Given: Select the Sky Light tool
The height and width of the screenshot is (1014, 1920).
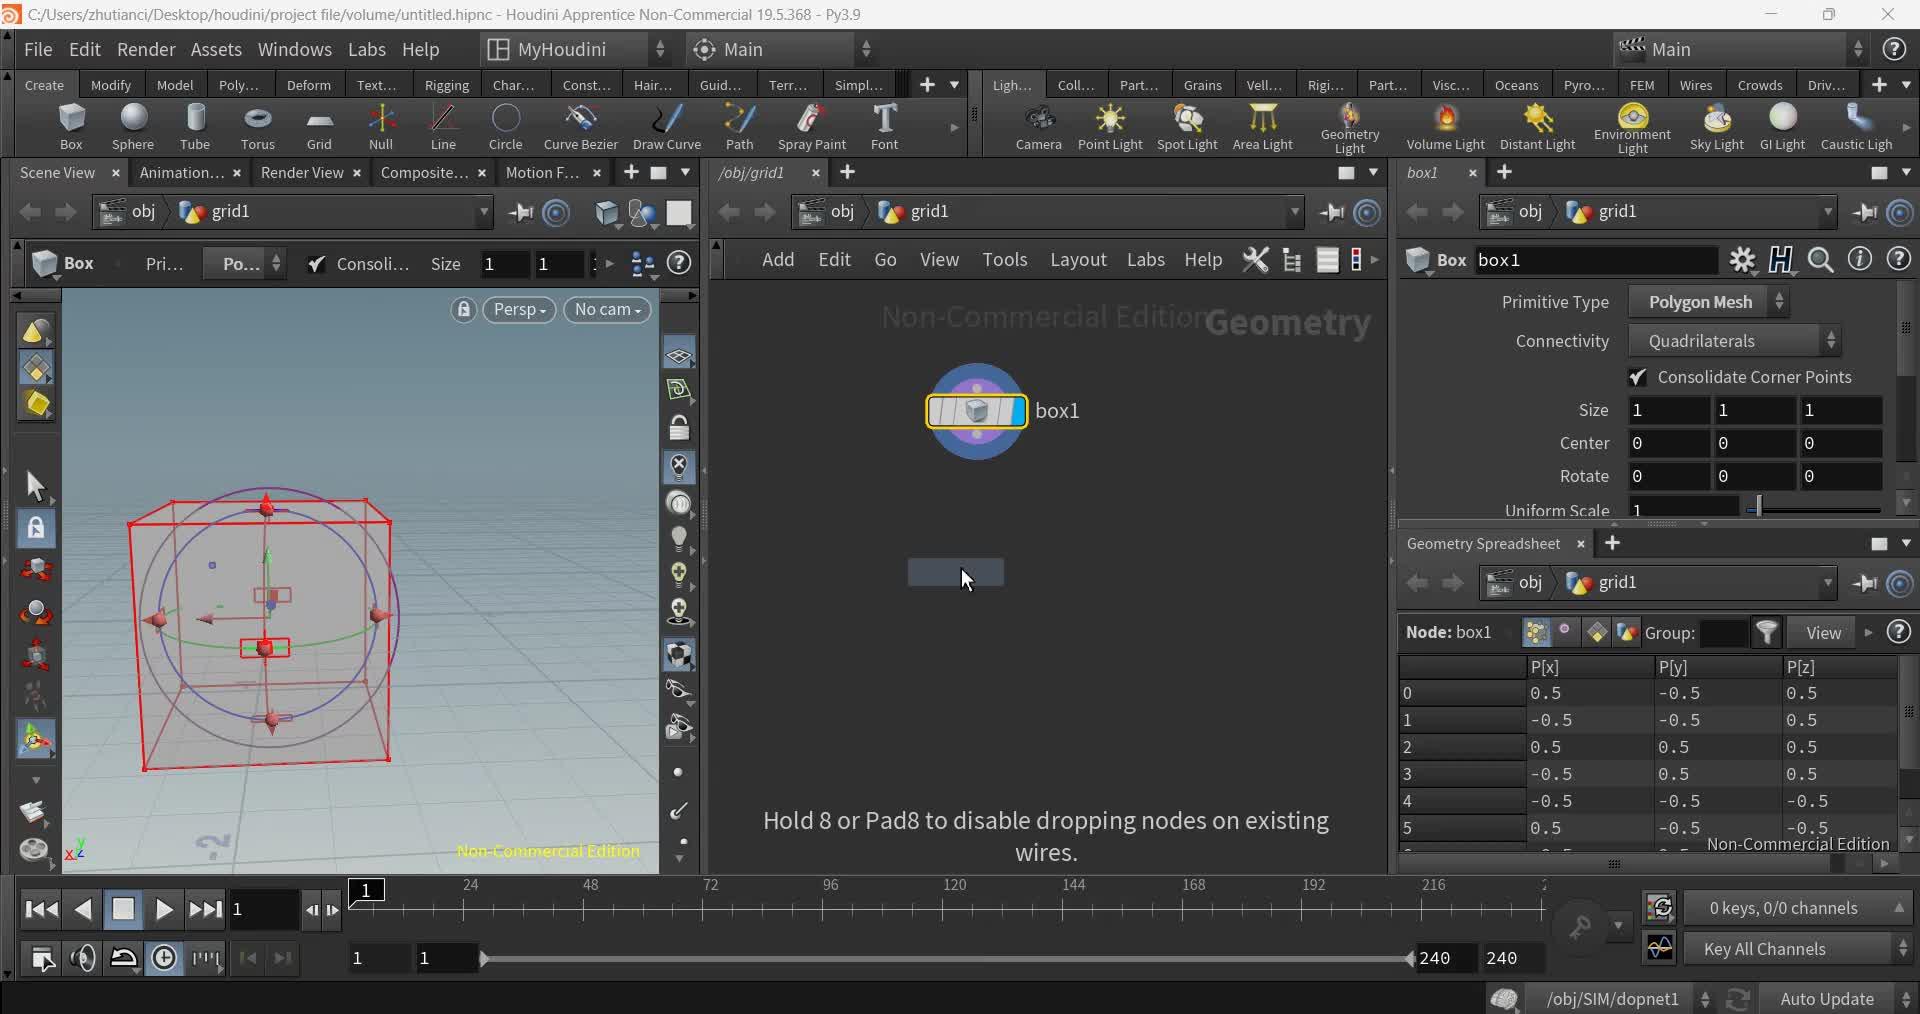Looking at the screenshot, I should click(x=1716, y=127).
